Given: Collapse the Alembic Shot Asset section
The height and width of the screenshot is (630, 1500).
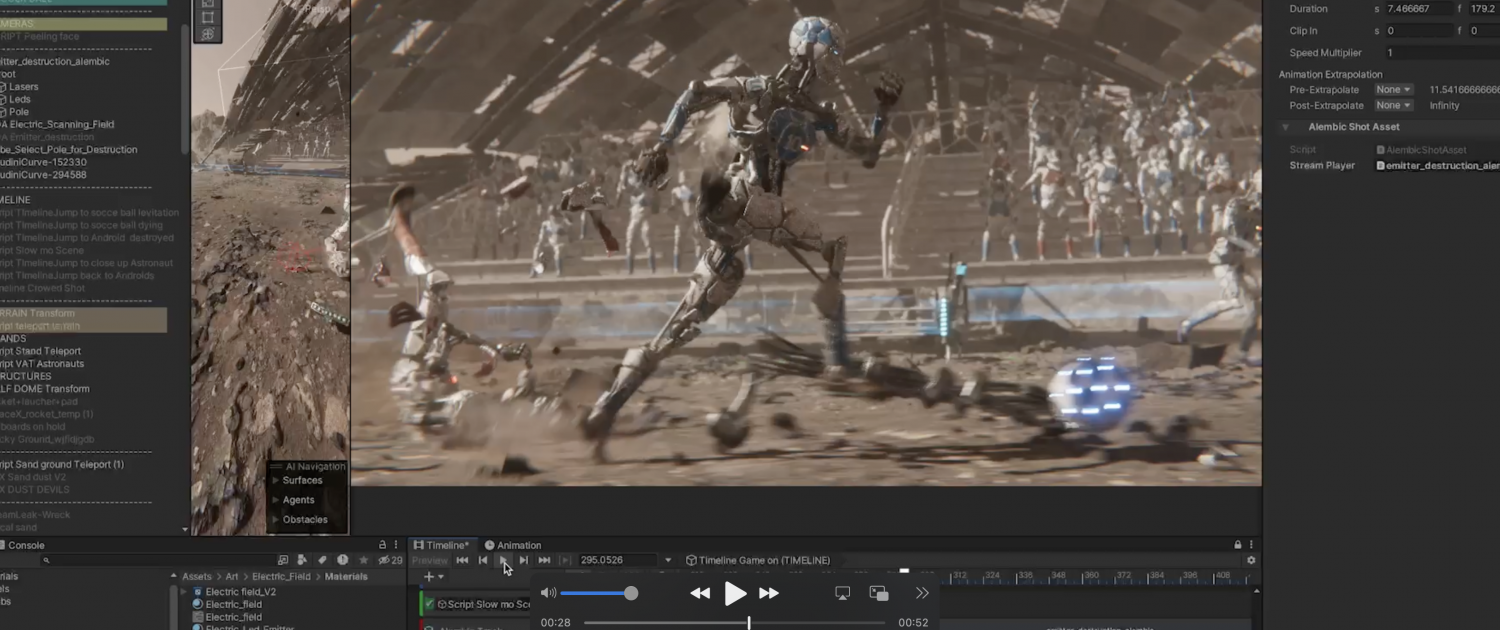Looking at the screenshot, I should (x=1286, y=127).
